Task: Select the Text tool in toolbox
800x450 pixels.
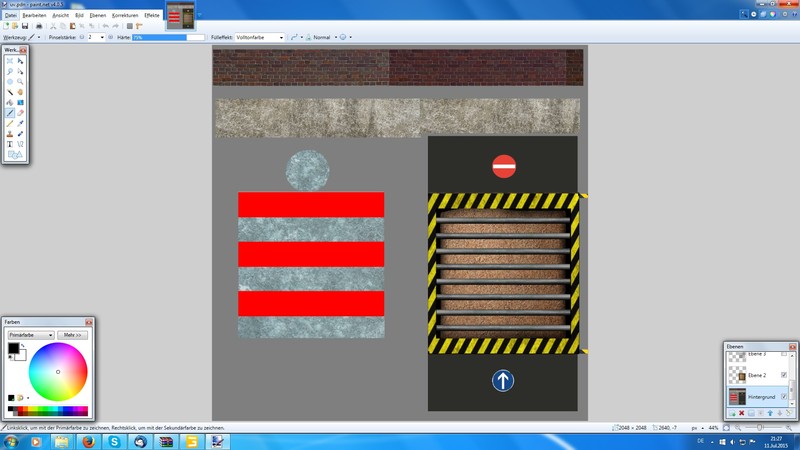Action: pyautogui.click(x=10, y=144)
